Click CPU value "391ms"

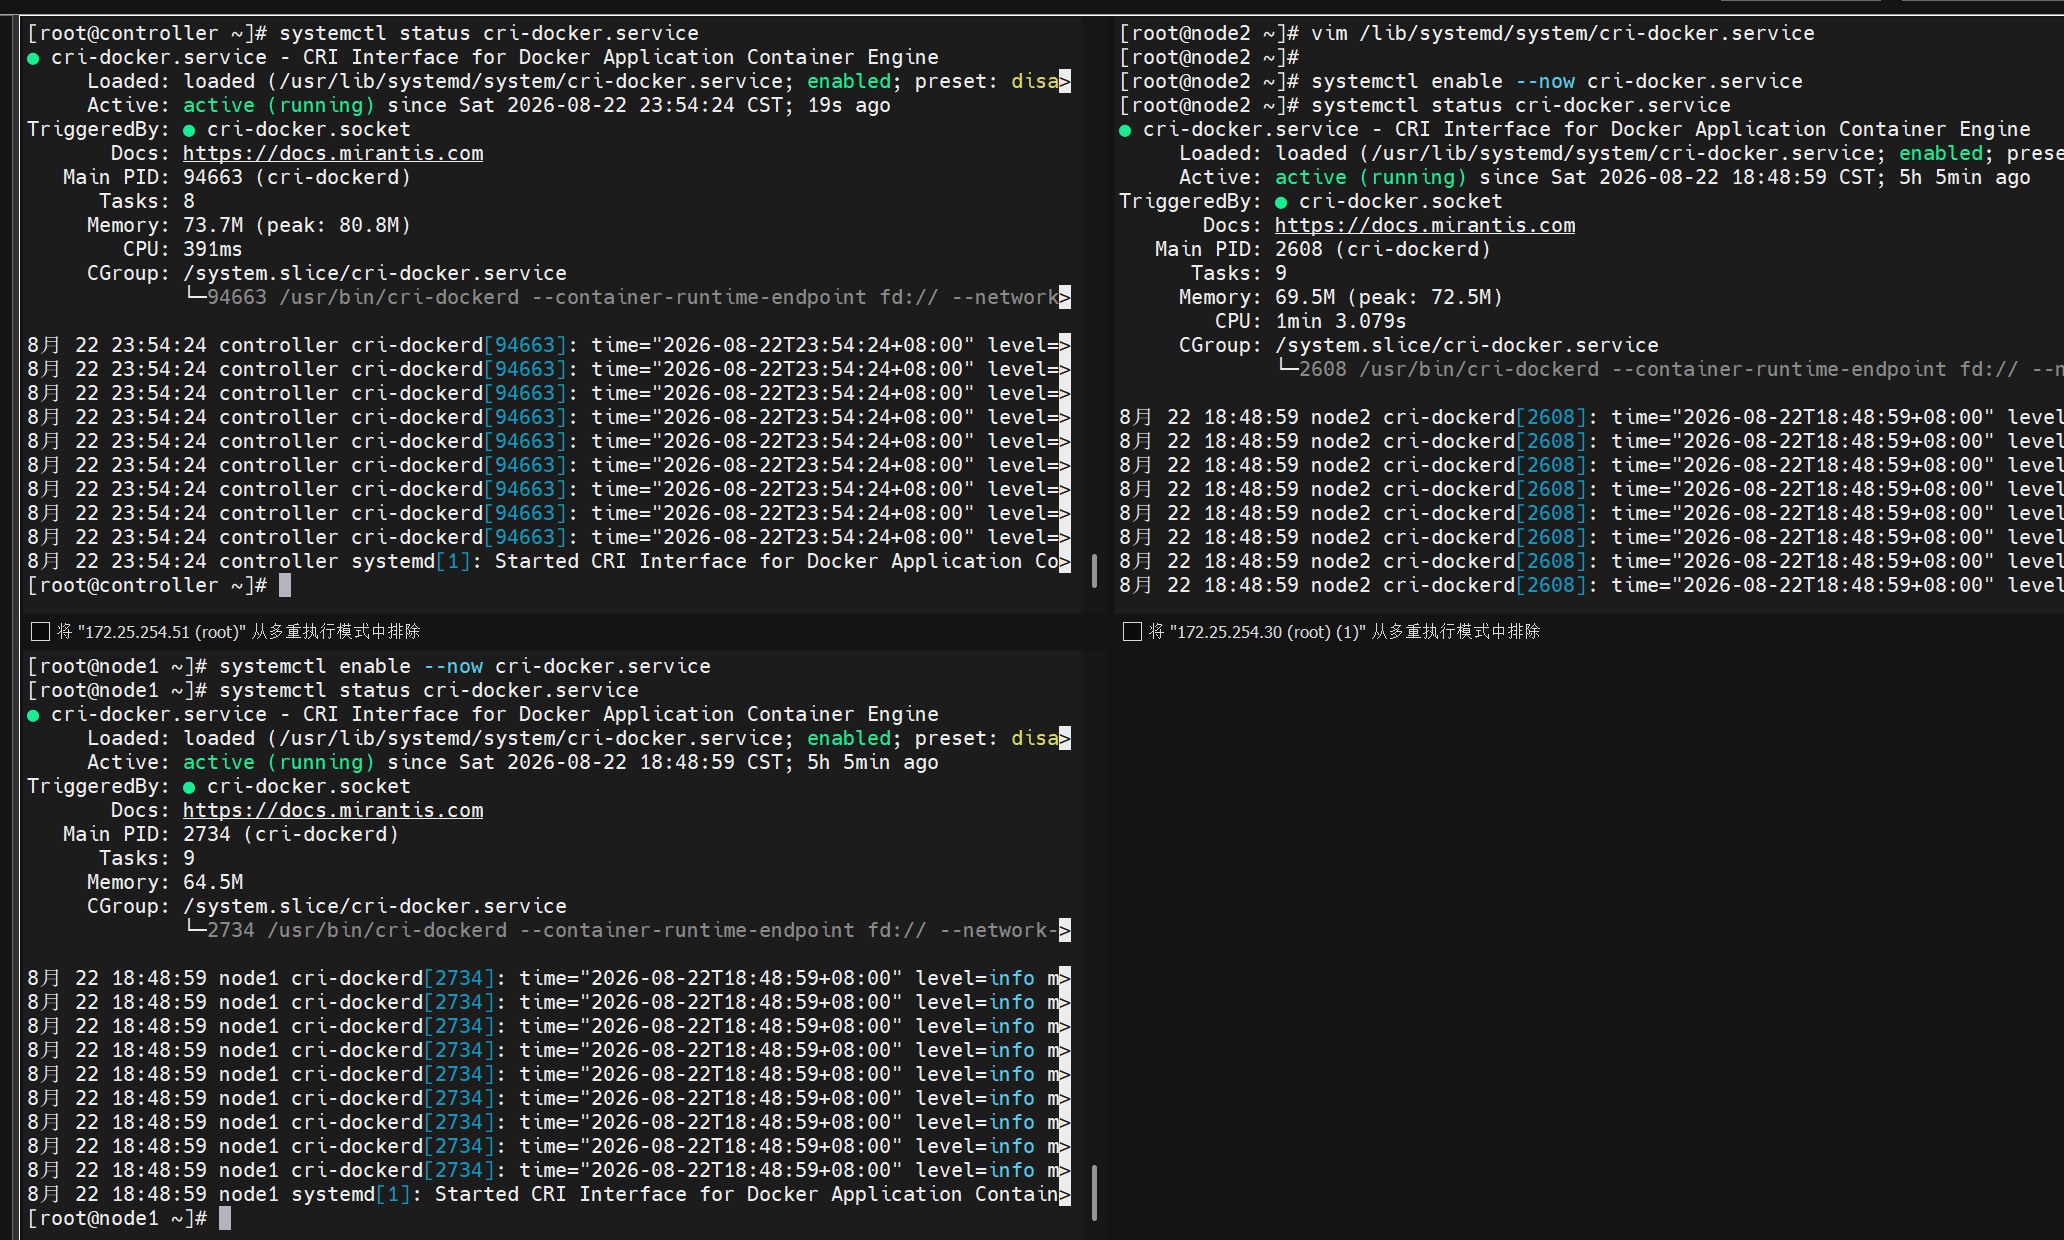(x=213, y=249)
